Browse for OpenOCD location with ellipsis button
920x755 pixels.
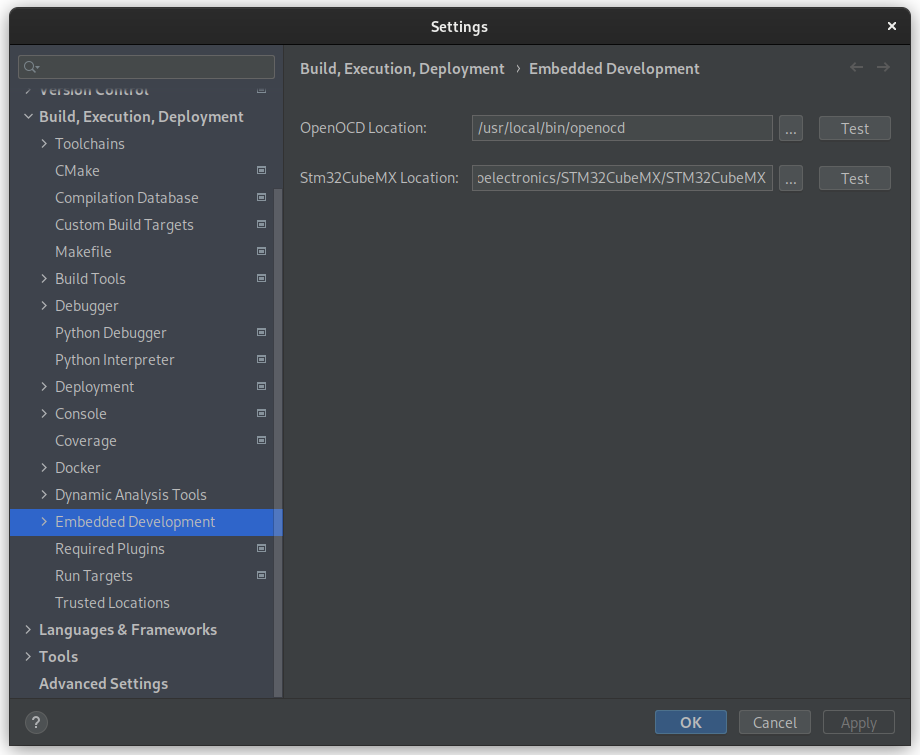click(x=790, y=128)
